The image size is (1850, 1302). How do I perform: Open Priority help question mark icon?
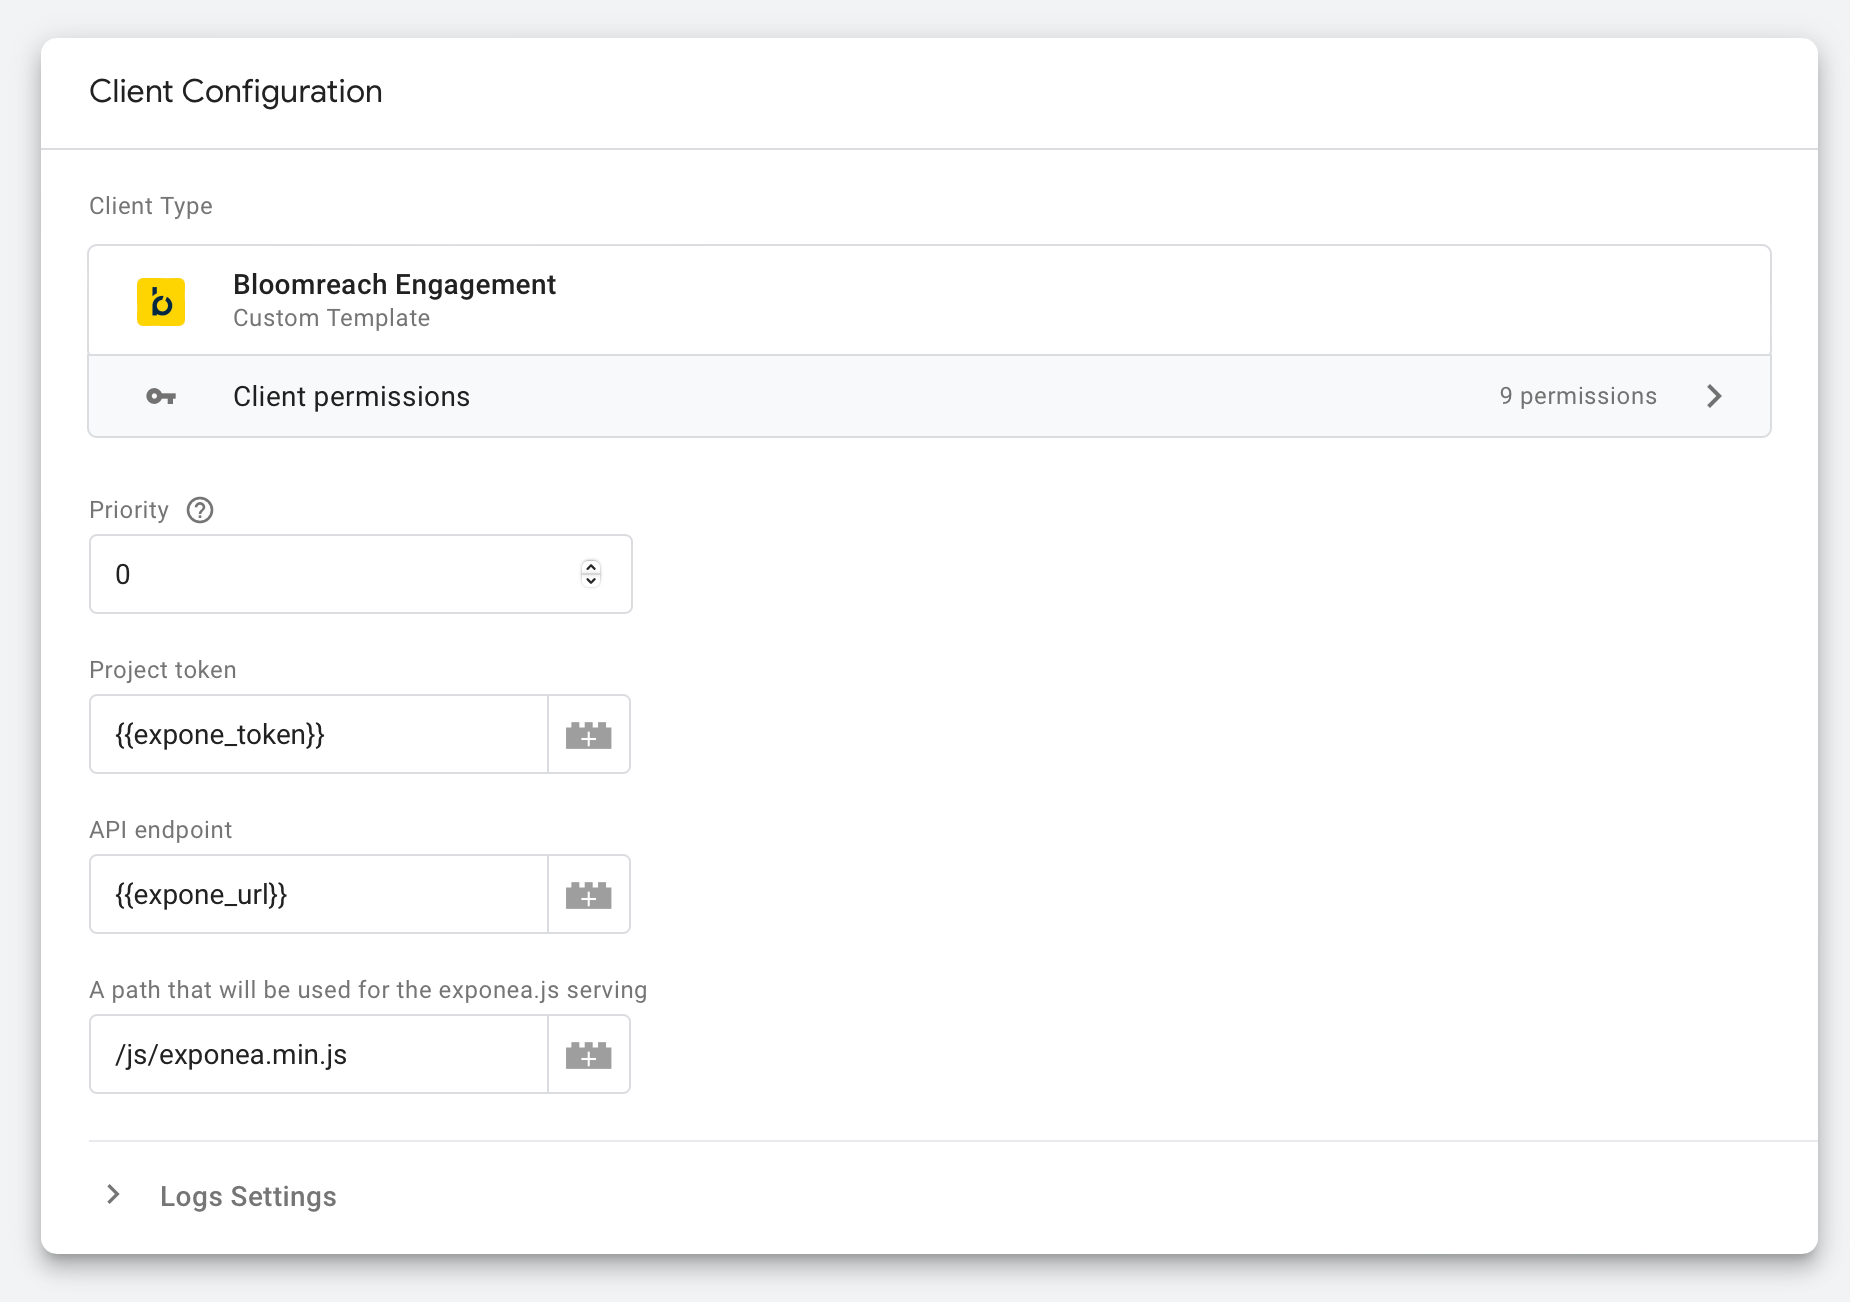point(200,510)
